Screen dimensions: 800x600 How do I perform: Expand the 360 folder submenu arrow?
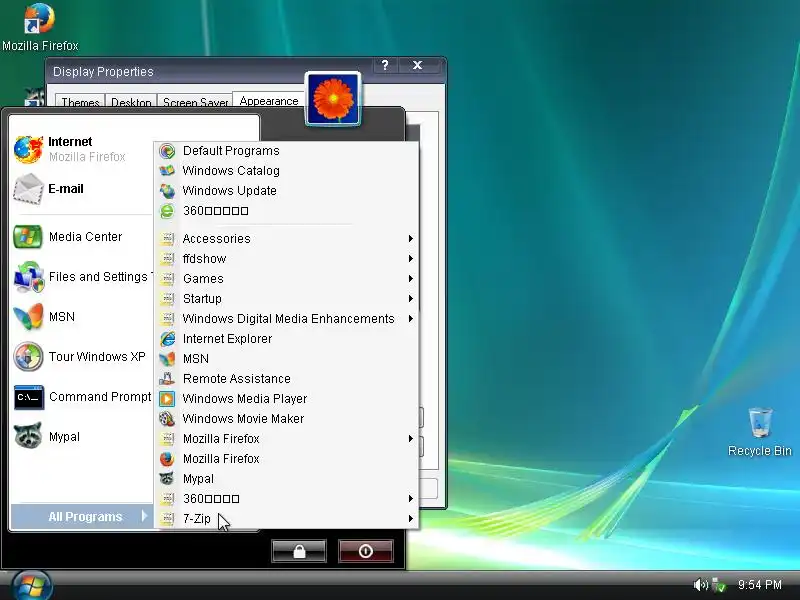pos(410,498)
